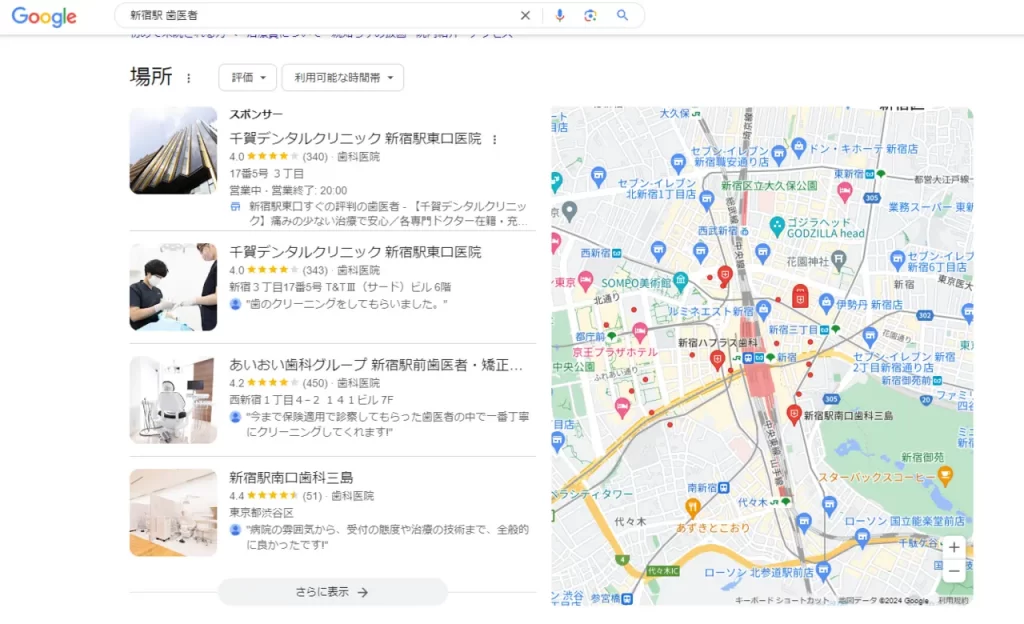
Task: Select the ローソン 国立能楽堂前店 pin
Action: point(862,538)
